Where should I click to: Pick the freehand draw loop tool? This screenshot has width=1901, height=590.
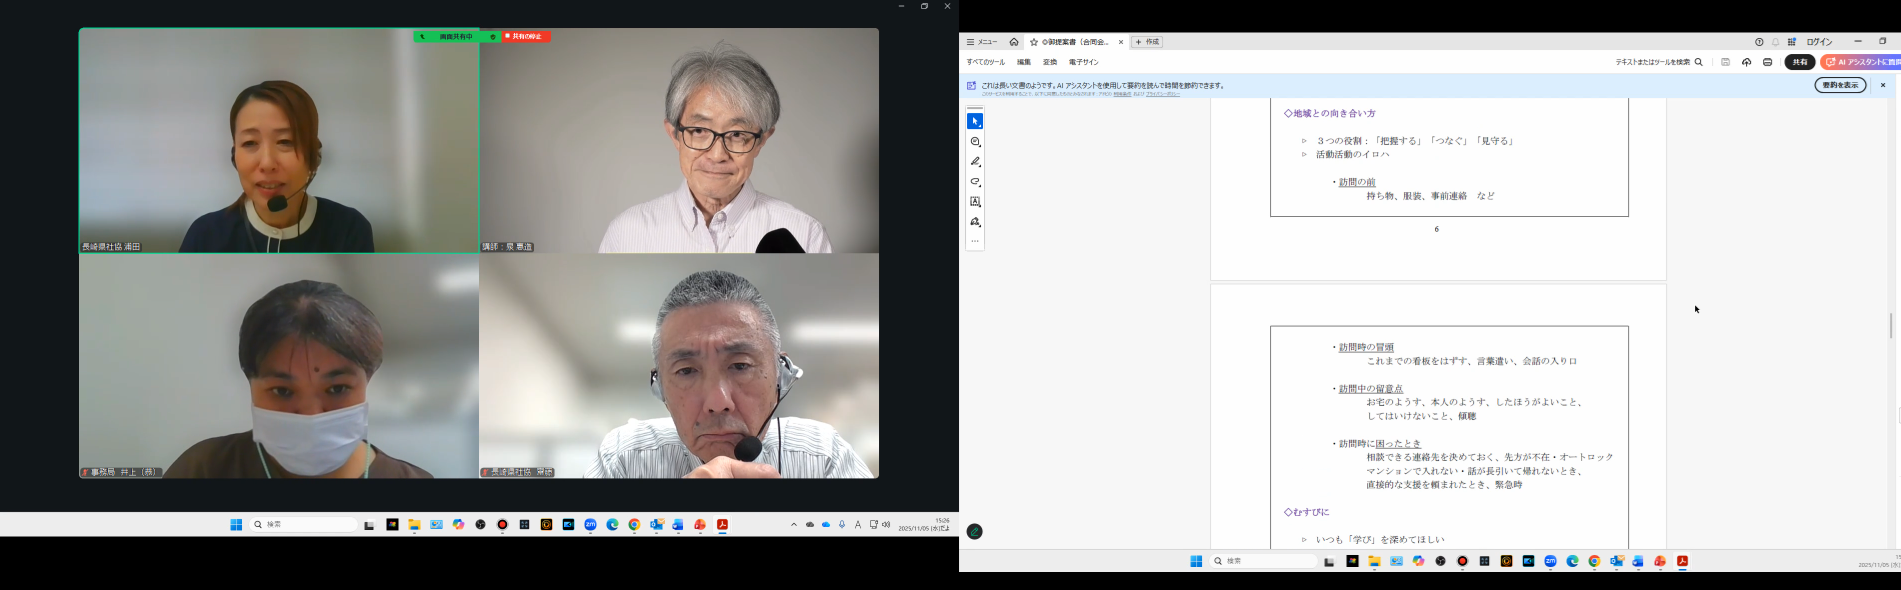pyautogui.click(x=975, y=182)
